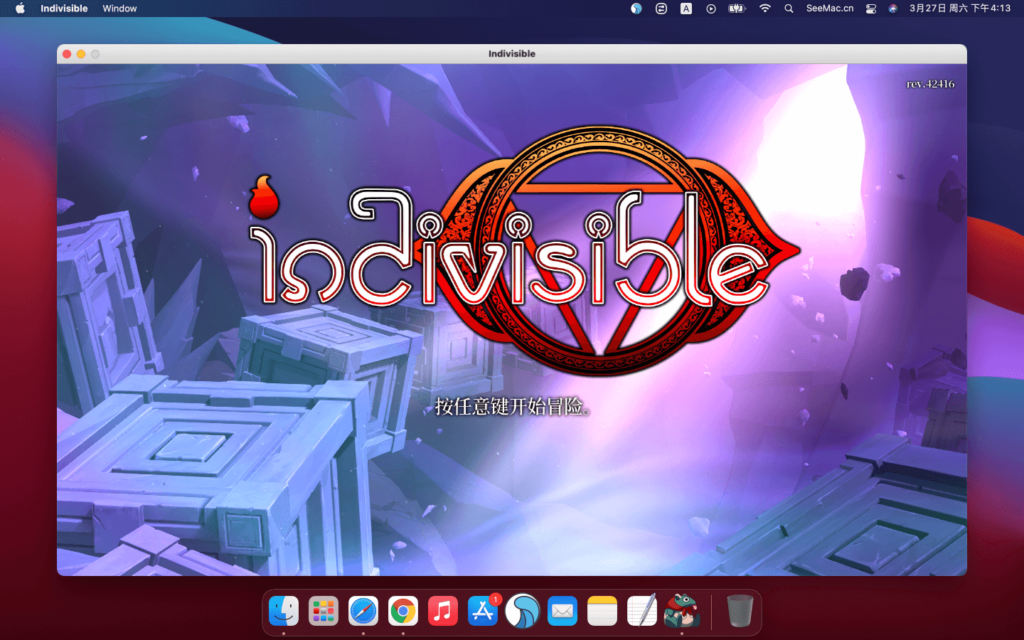Screen dimensions: 1024x640
Task: Click the Wi-Fi icon in the menu bar
Action: 762,8
